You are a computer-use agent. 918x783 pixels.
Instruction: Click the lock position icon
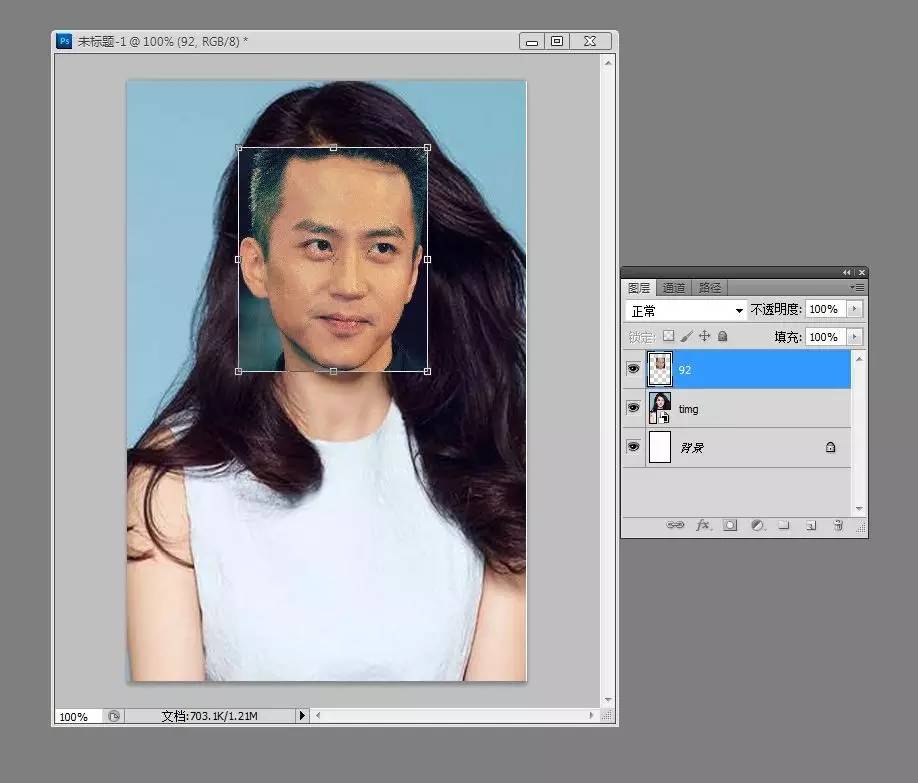704,337
